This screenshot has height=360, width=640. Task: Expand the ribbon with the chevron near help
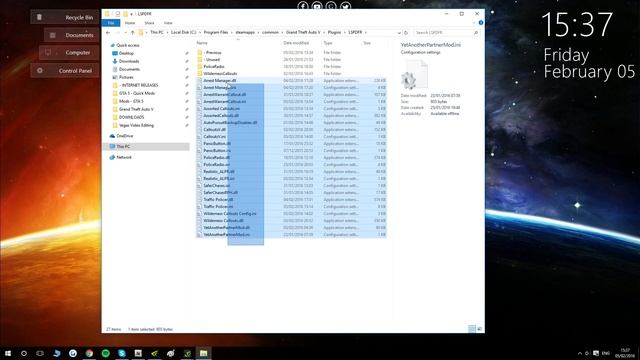pyautogui.click(x=474, y=23)
